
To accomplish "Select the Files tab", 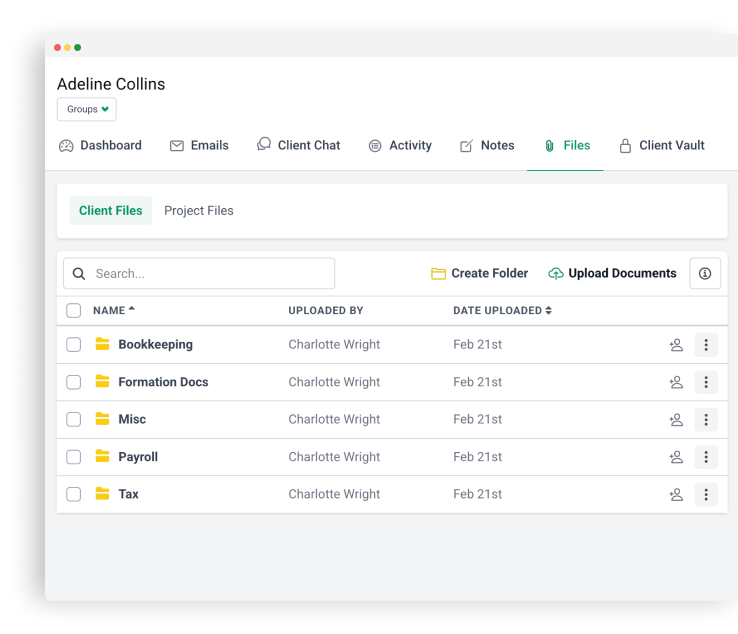I will (567, 145).
